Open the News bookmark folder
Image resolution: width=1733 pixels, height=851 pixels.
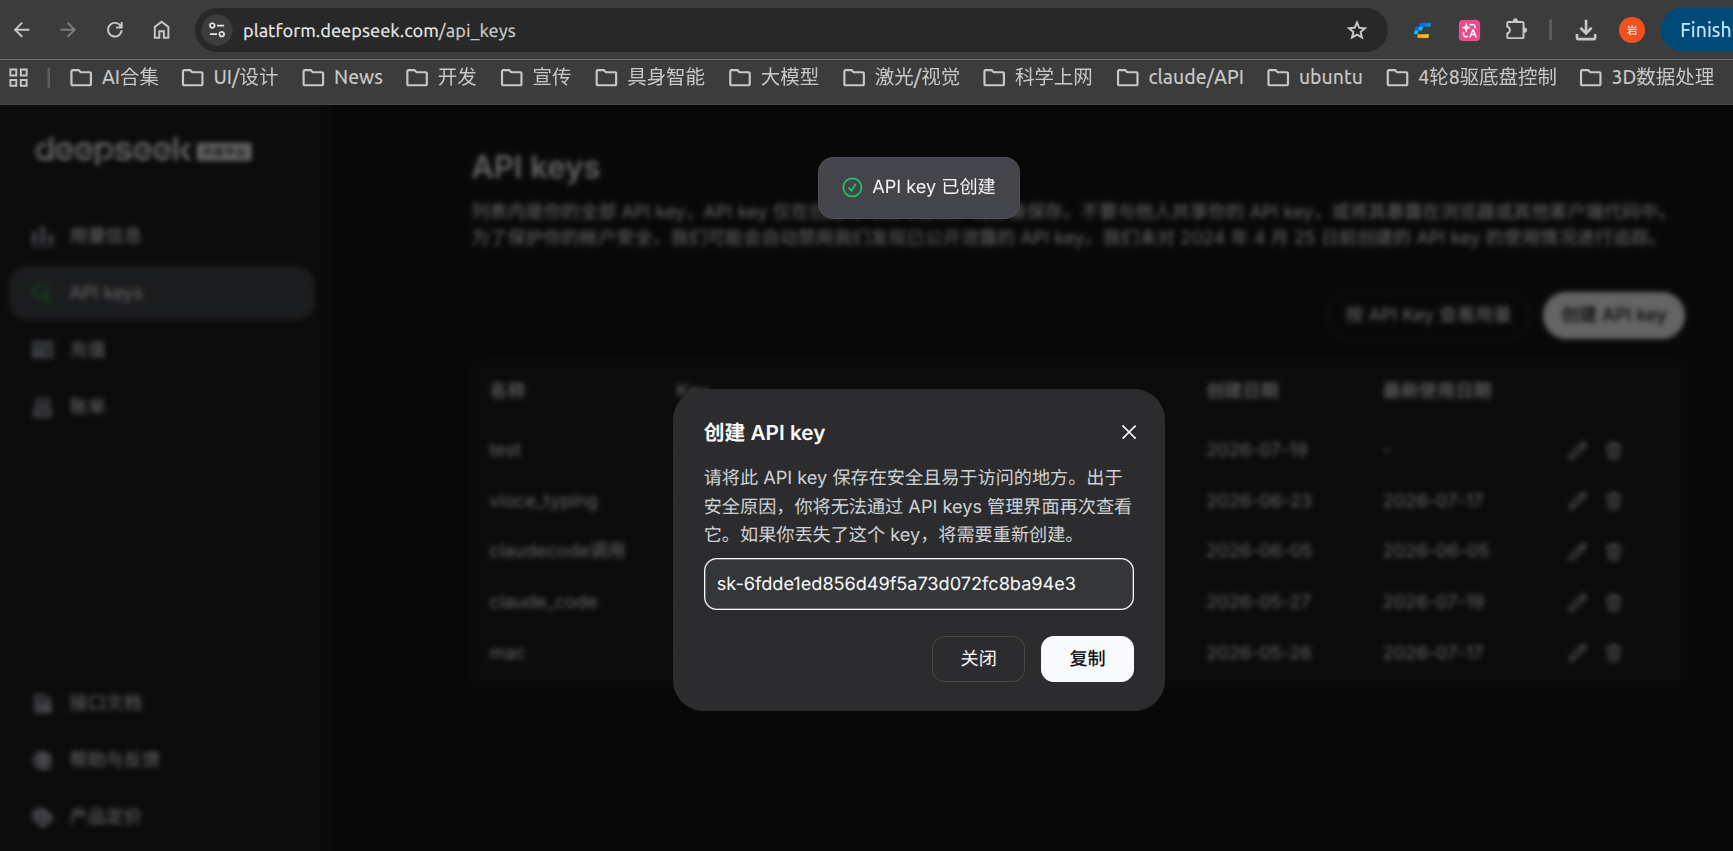click(x=342, y=77)
